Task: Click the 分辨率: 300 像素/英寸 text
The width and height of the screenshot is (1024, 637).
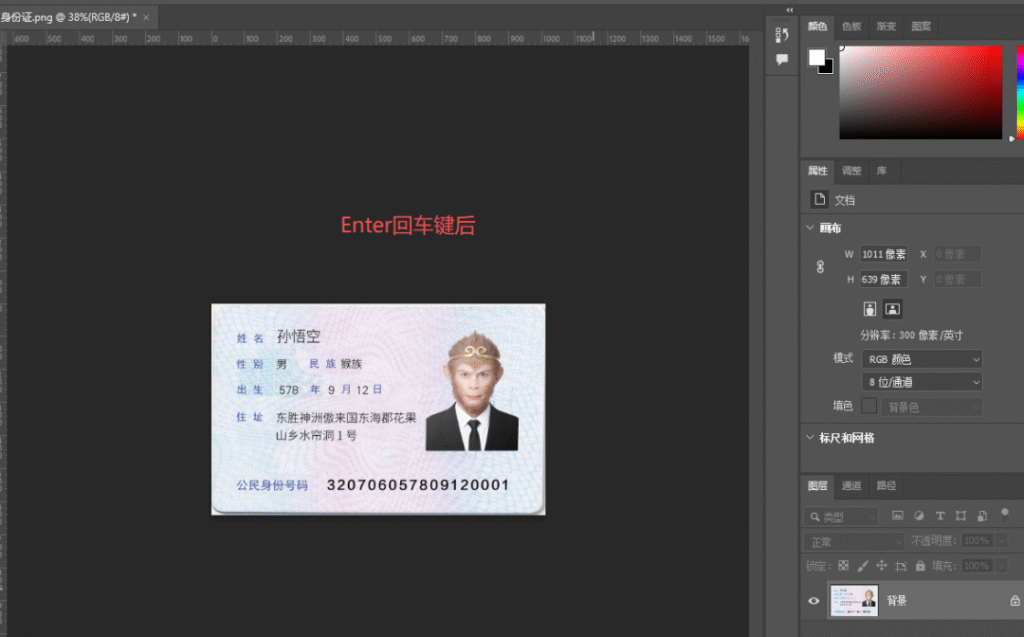Action: (x=911, y=335)
